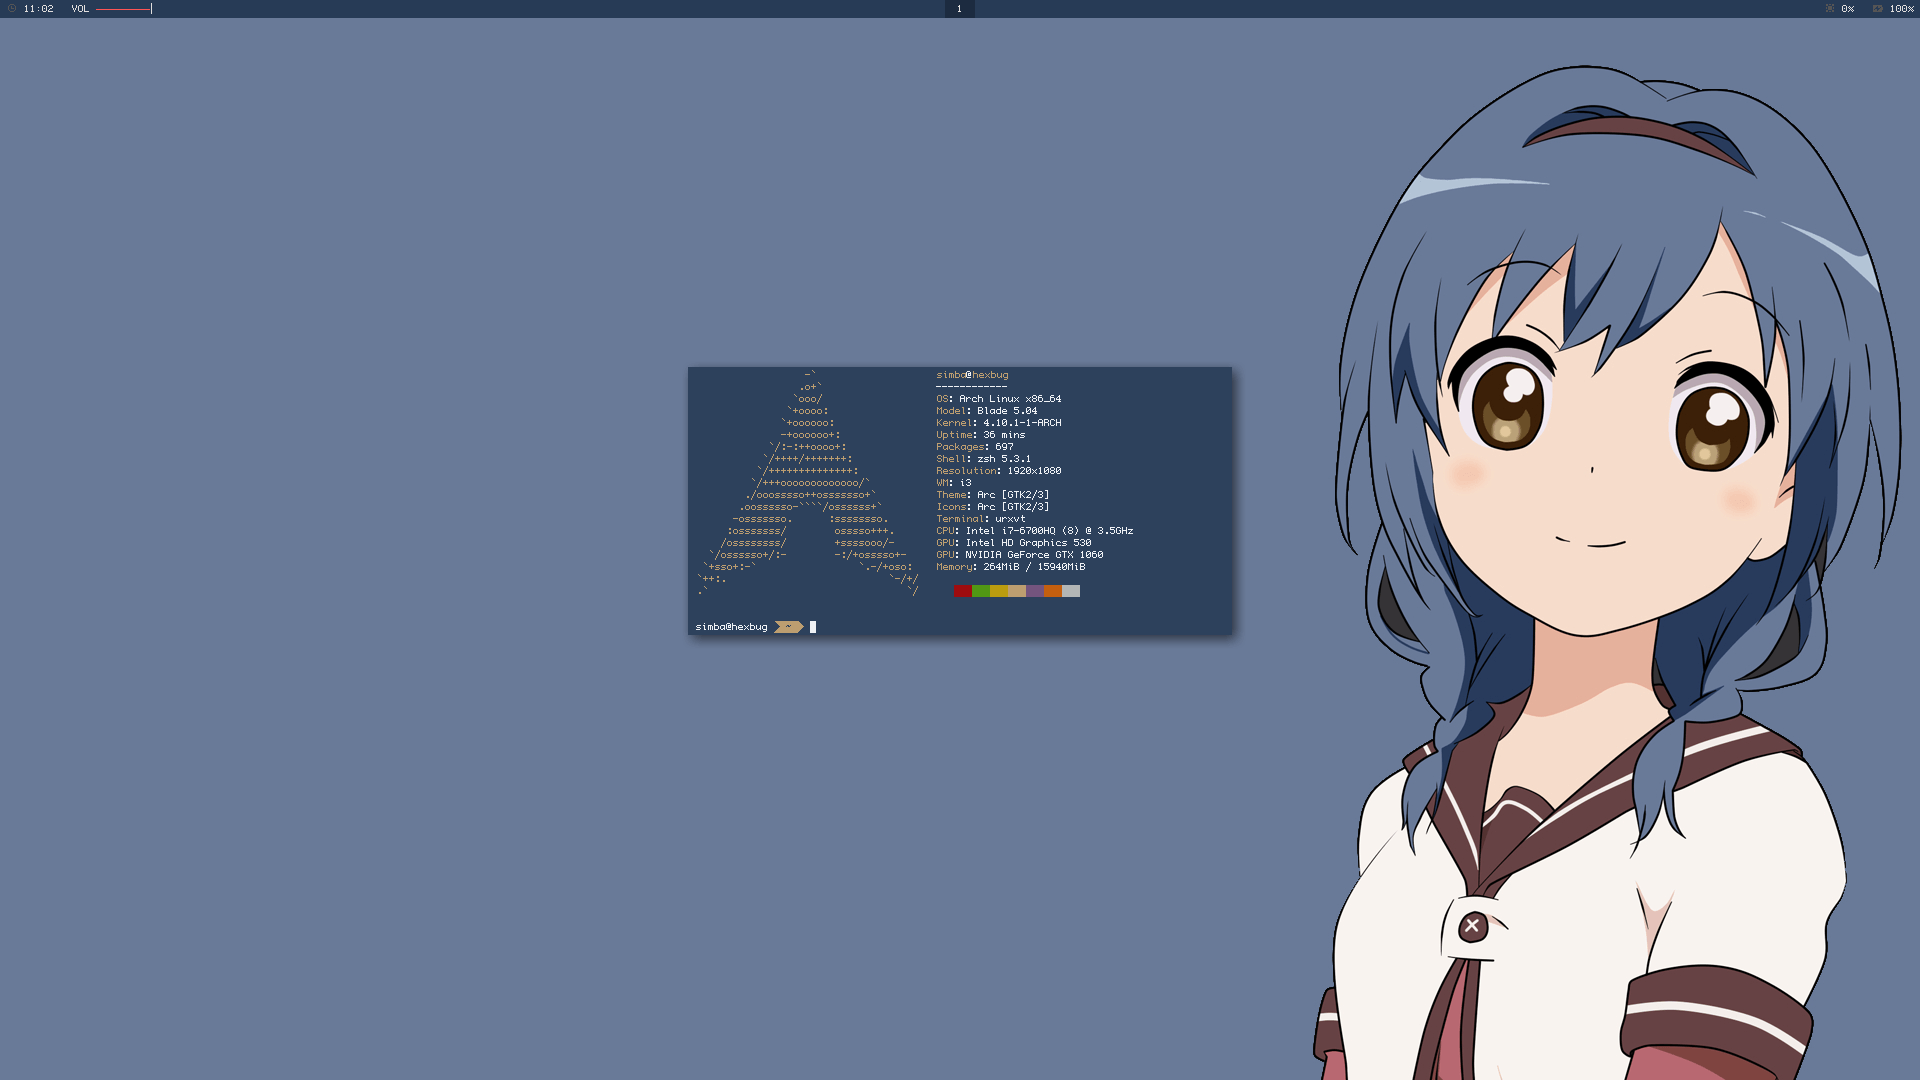Click the 11:02 time text
Screen dimensions: 1920x1080
point(39,9)
